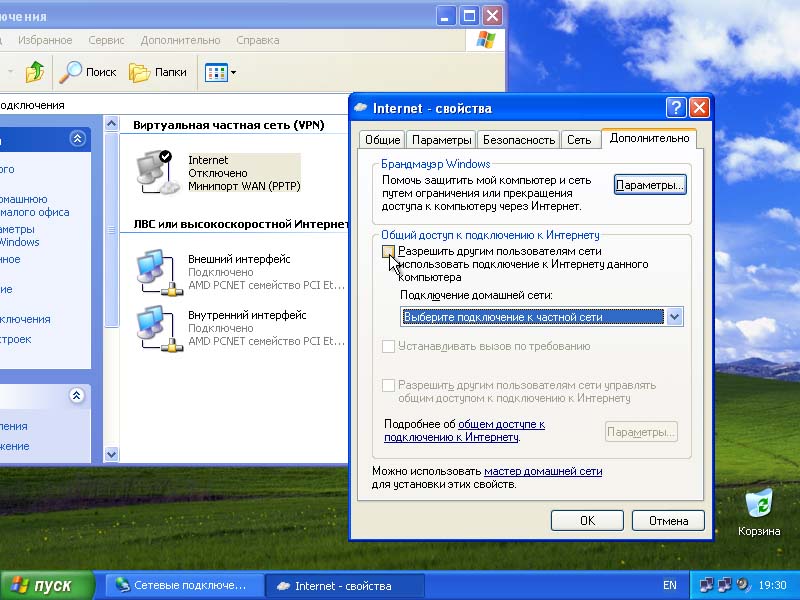This screenshot has width=800, height=600.
Task: Open the Дополнительно menu in Explorer
Action: [181, 40]
